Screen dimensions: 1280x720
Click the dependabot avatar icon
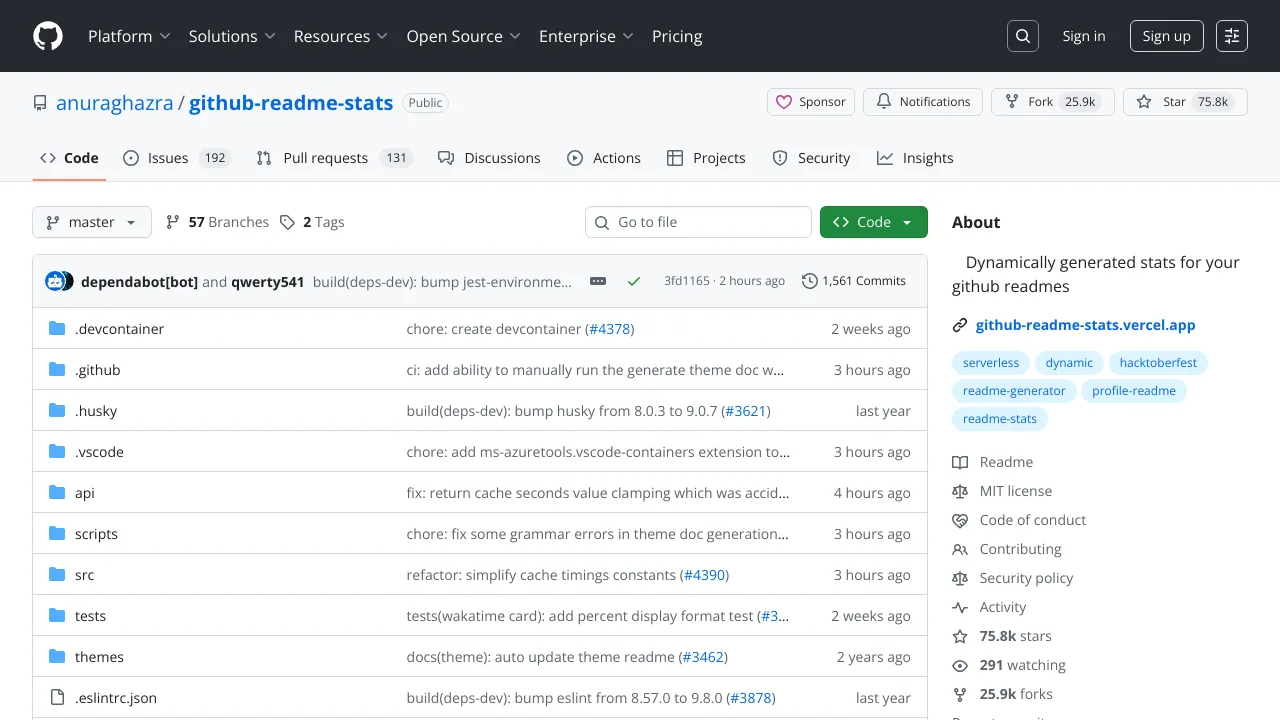(55, 281)
